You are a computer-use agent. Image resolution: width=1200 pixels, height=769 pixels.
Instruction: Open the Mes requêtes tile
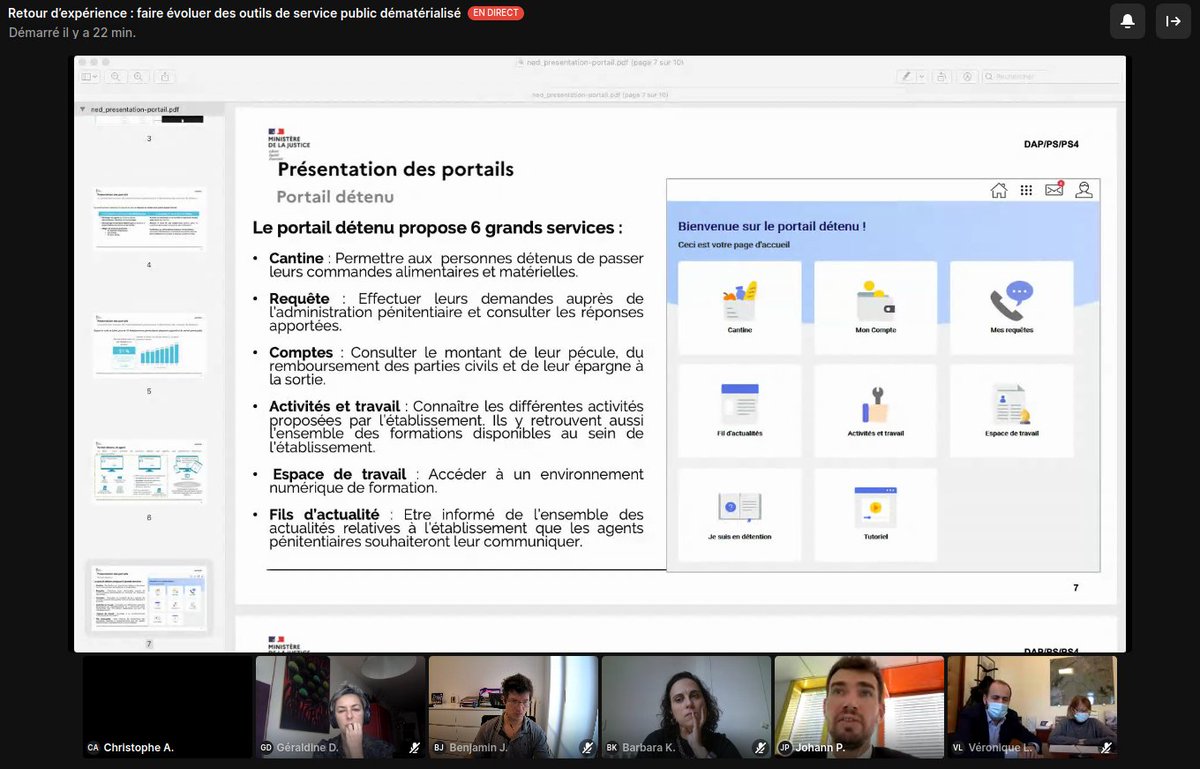[x=1012, y=308]
